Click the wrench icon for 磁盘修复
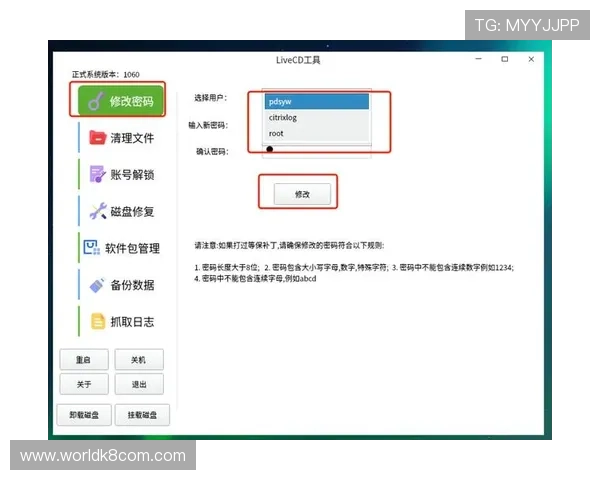The height and width of the screenshot is (480, 600). click(98, 211)
